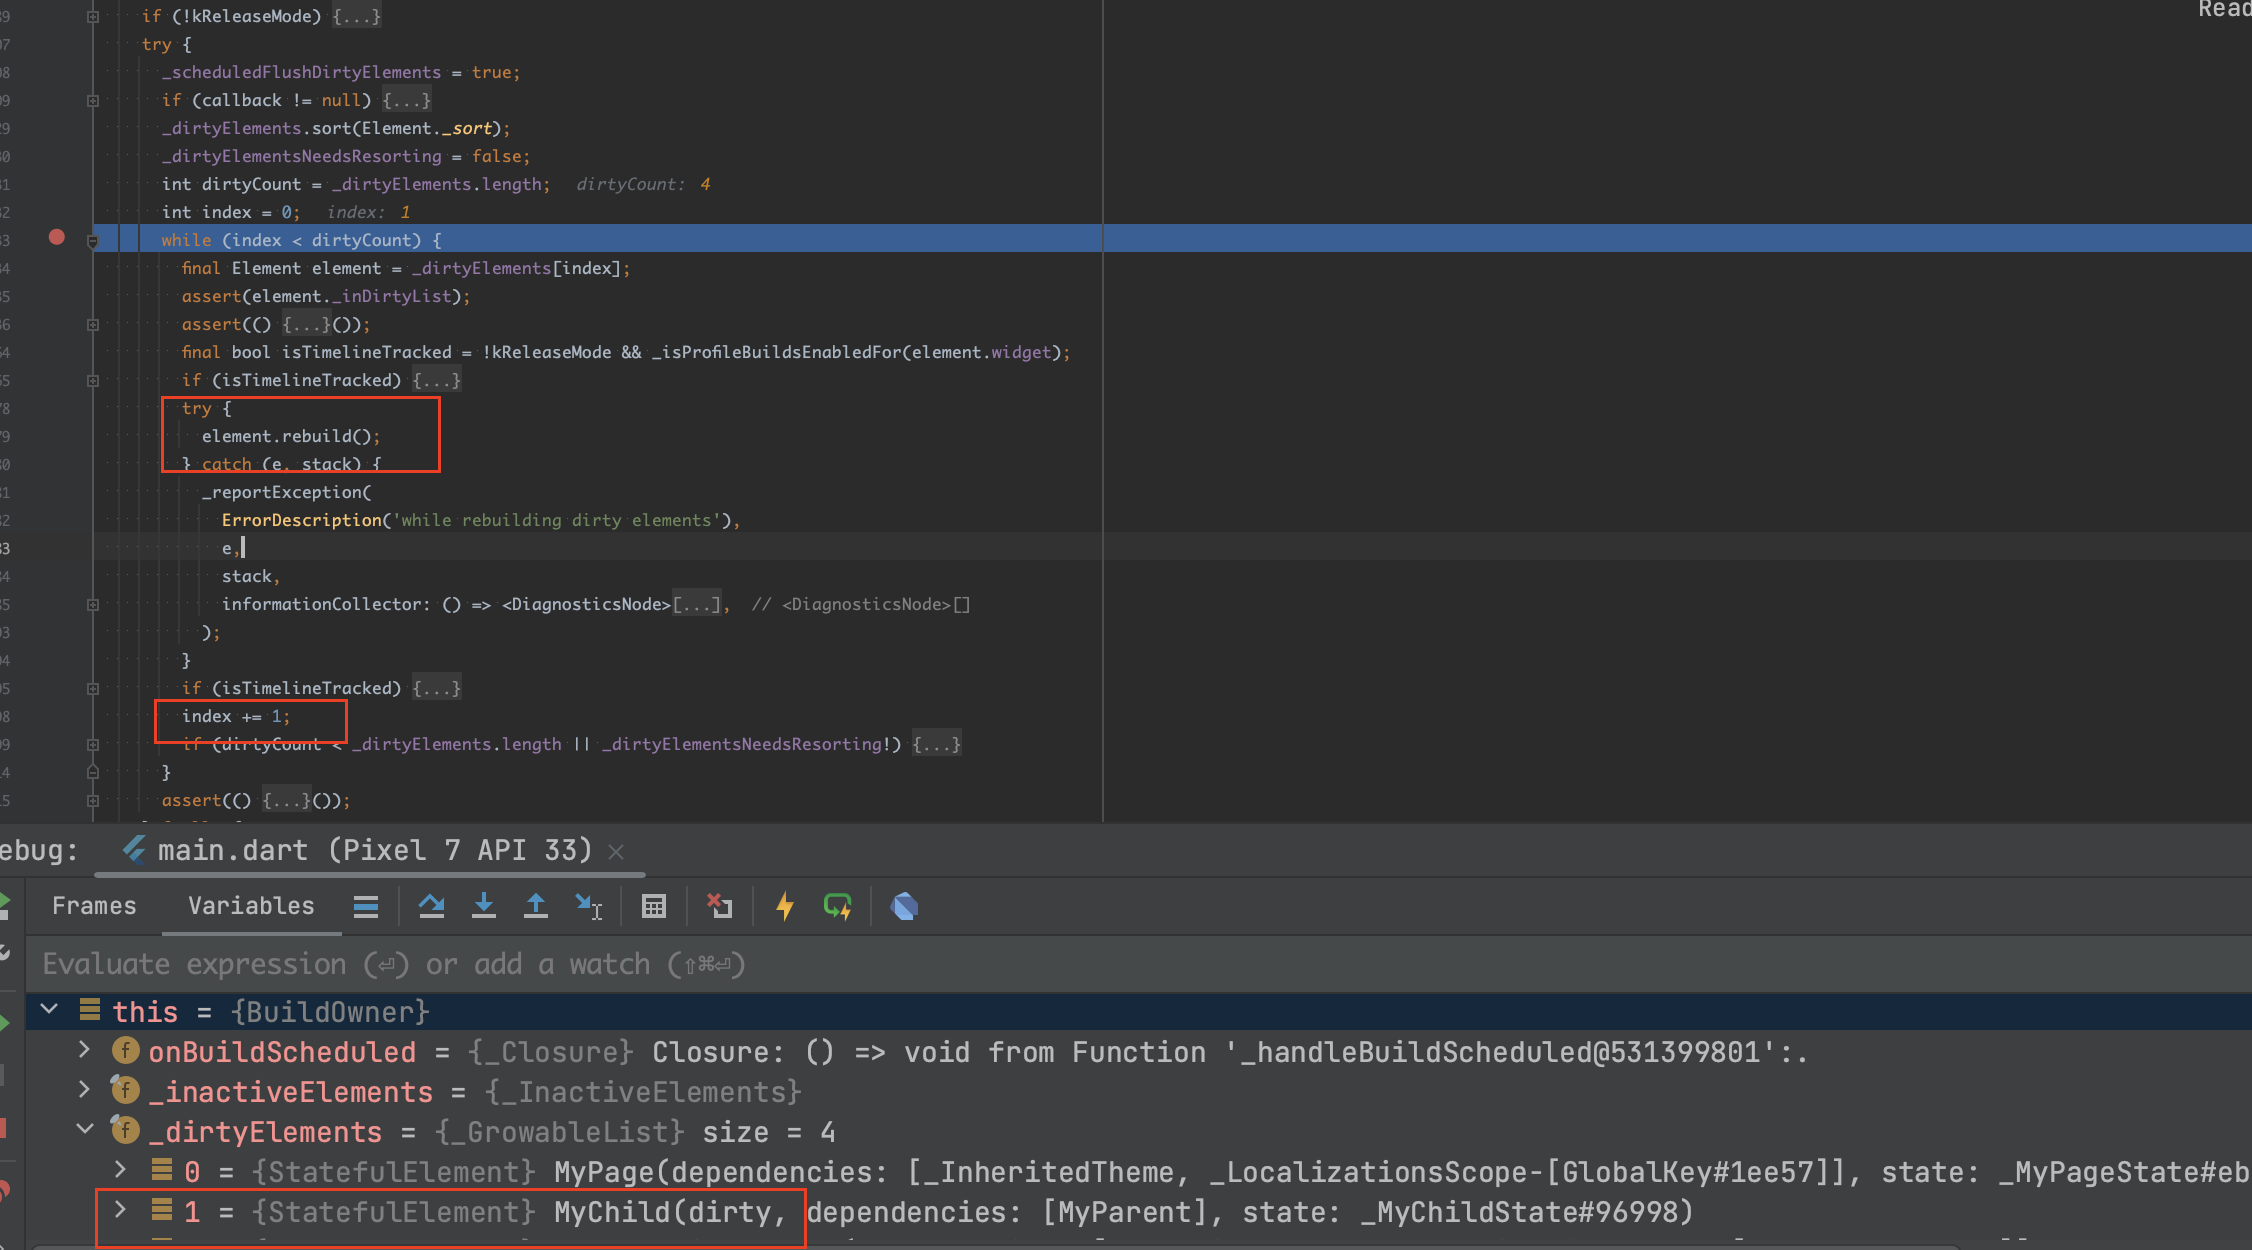Click Flutter icon on main.dart debug tab
The height and width of the screenshot is (1250, 2252).
coord(135,849)
